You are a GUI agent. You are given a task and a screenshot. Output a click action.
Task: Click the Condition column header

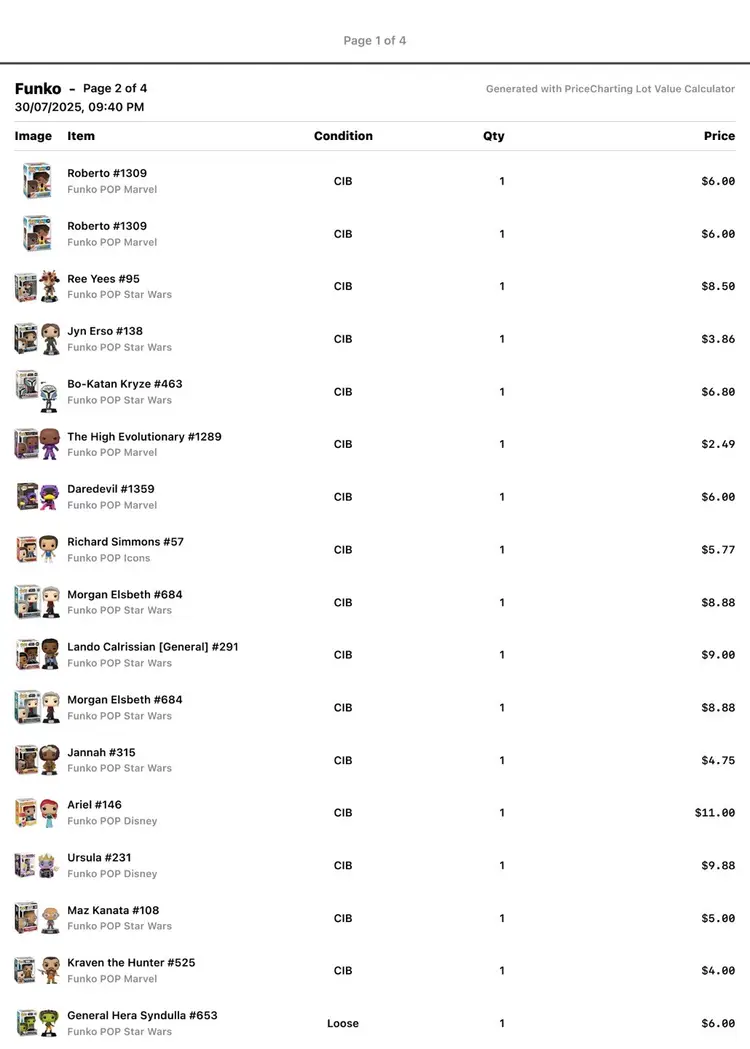click(x=343, y=136)
